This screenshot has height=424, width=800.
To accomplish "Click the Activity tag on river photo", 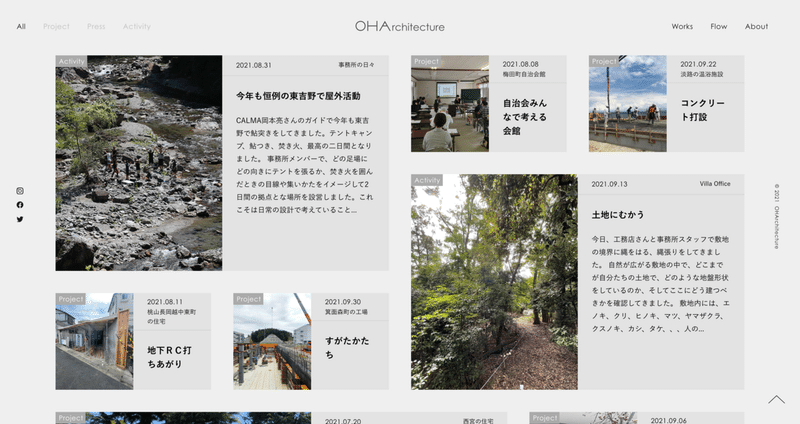I will point(71,61).
